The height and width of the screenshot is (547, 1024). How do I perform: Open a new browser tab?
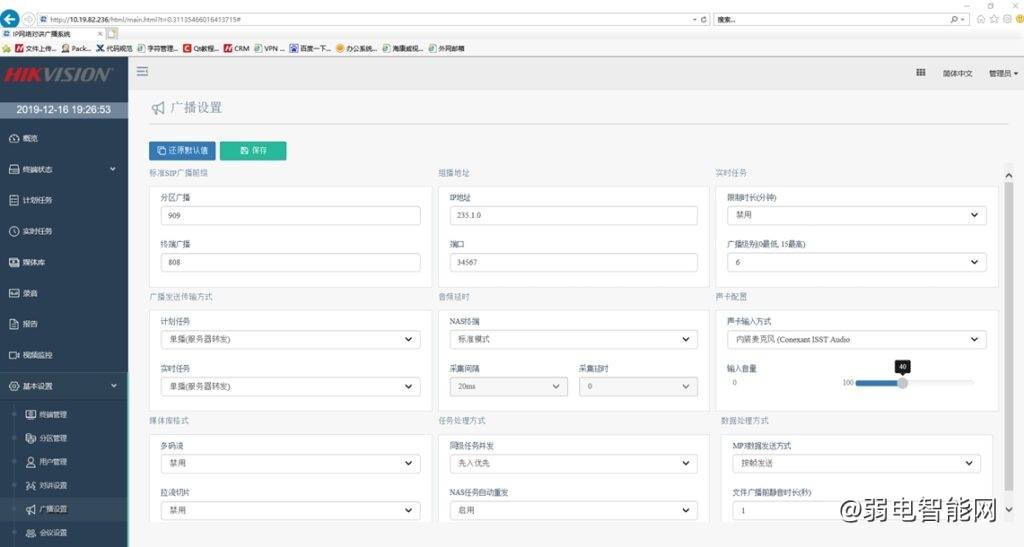[112, 34]
